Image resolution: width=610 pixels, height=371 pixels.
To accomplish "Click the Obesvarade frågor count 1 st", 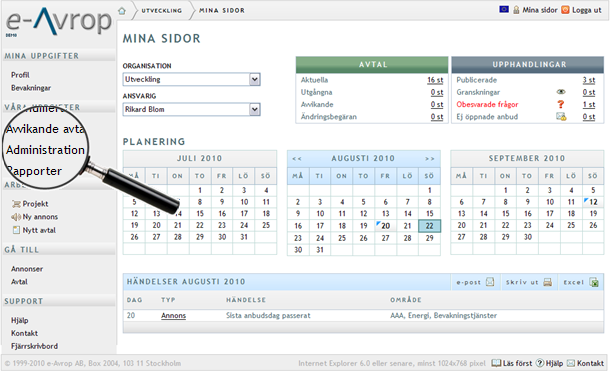I will (589, 104).
